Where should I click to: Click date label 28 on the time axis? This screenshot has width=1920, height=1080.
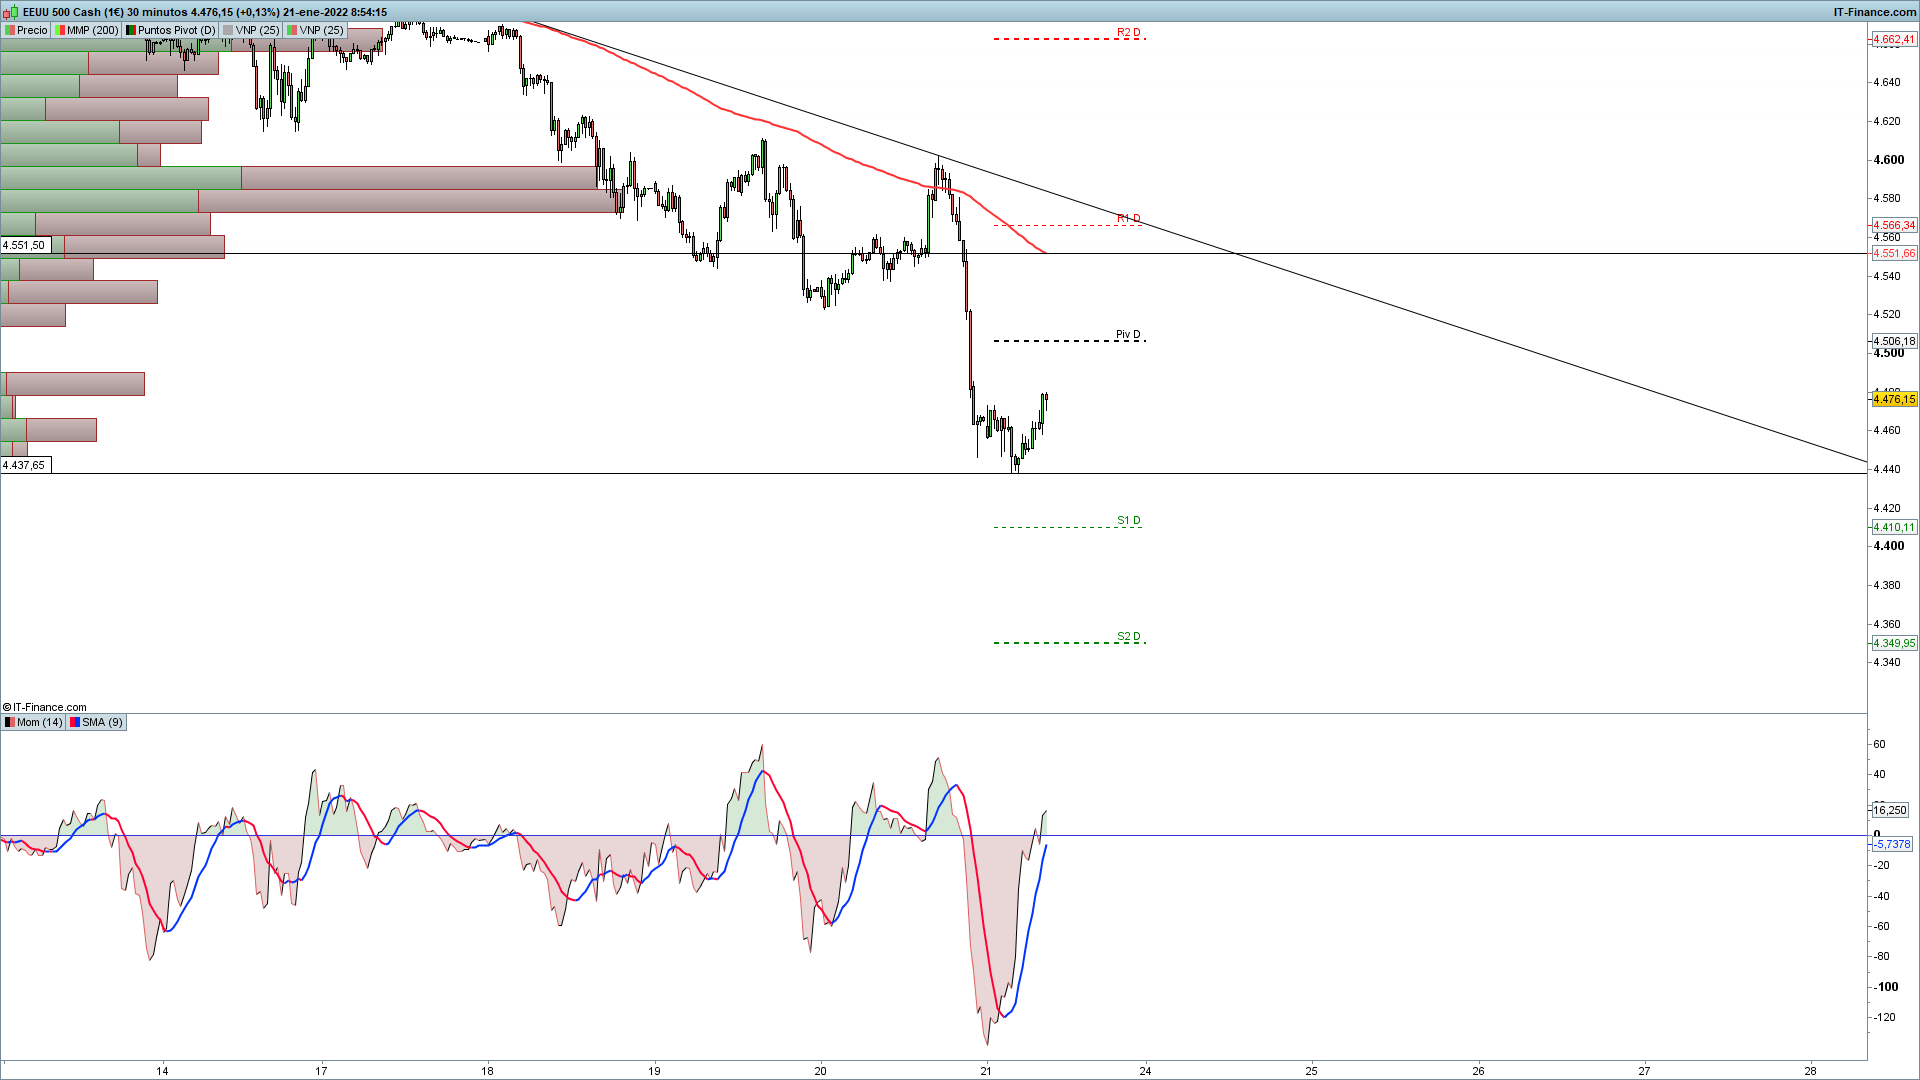tap(1810, 1071)
